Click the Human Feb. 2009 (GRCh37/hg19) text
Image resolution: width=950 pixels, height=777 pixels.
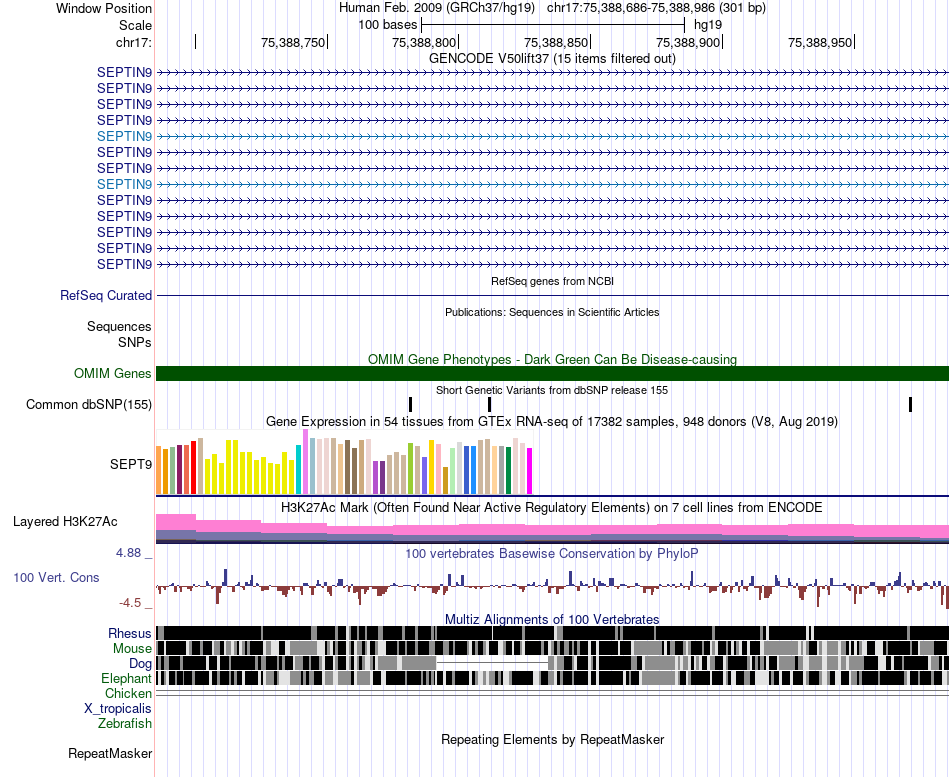coord(437,8)
